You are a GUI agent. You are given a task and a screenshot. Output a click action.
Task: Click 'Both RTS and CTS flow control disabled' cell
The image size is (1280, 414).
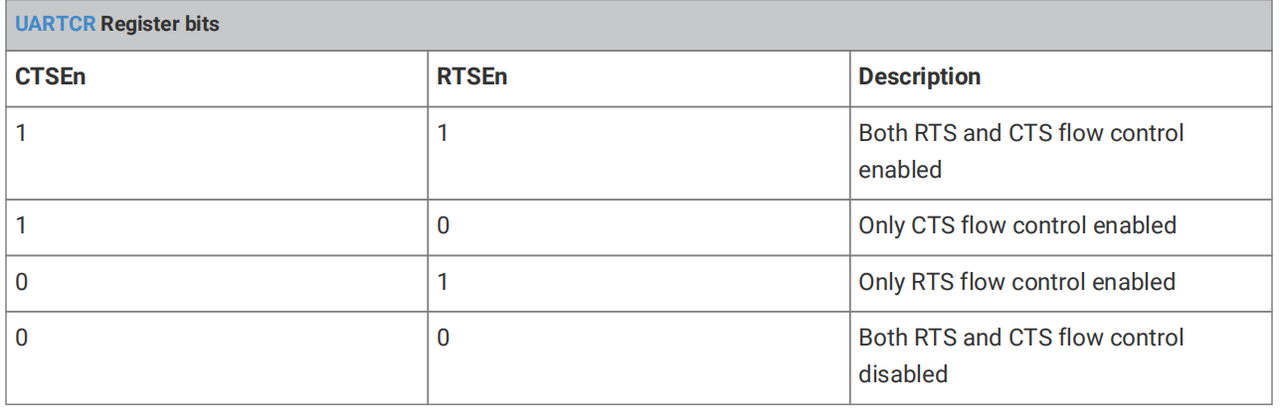point(1020,355)
